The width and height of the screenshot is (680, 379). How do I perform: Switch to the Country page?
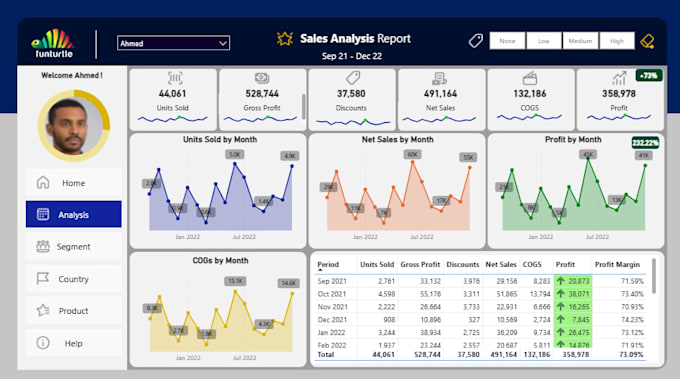click(73, 278)
